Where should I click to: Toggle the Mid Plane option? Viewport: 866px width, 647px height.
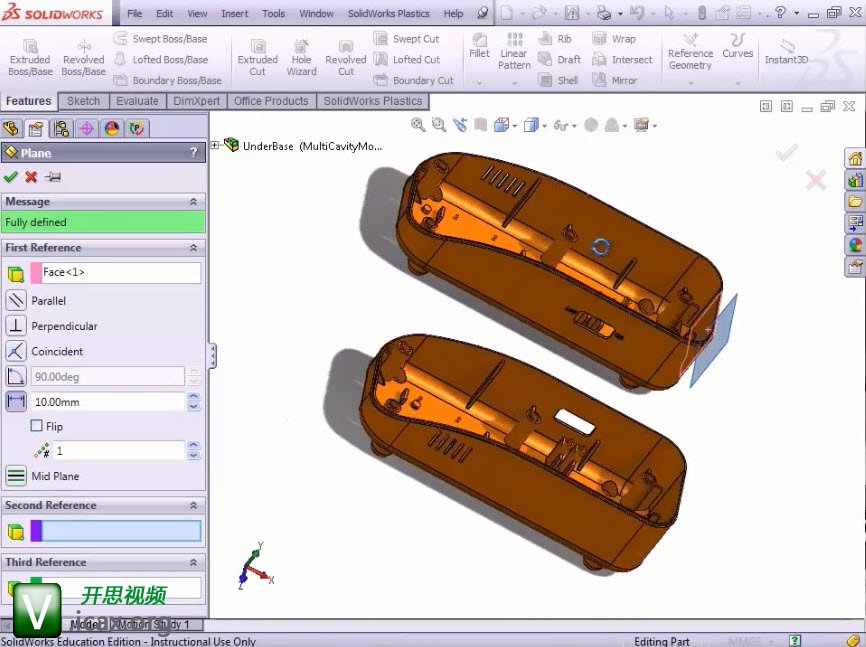pos(16,476)
